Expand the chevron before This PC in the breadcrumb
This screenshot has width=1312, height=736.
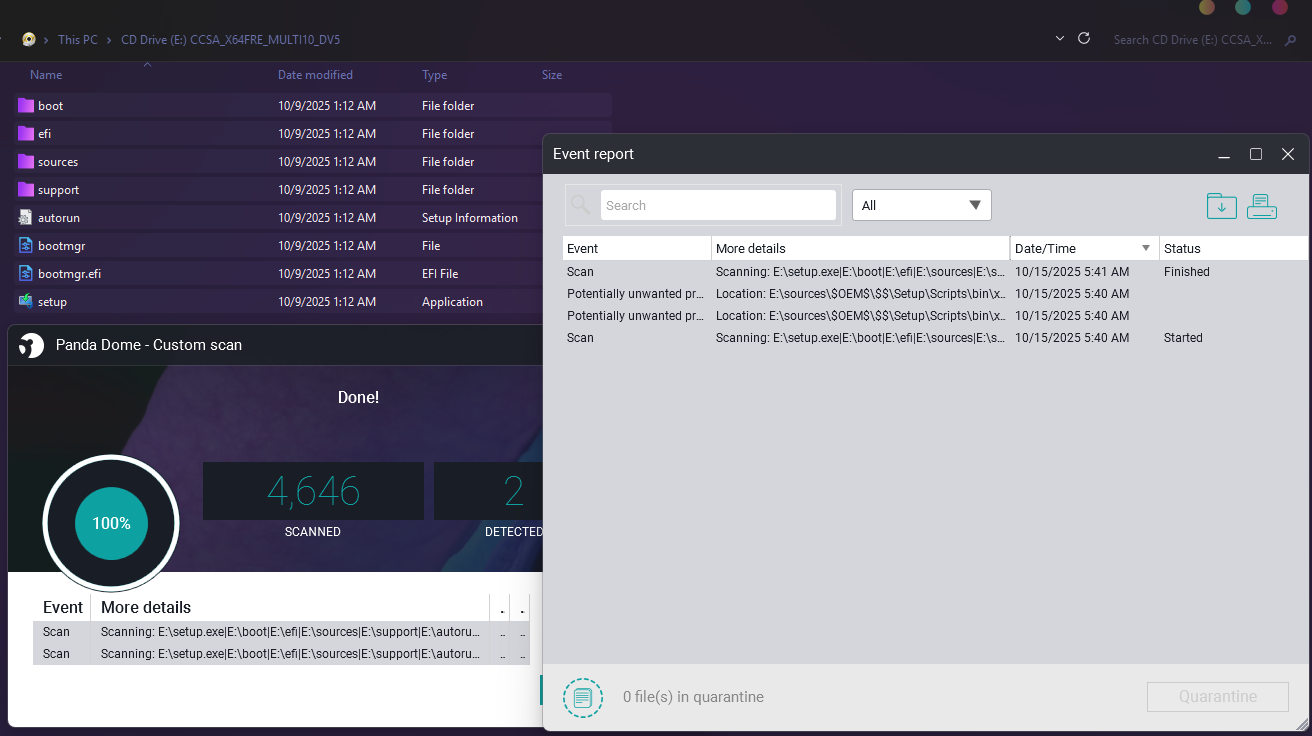(47, 40)
